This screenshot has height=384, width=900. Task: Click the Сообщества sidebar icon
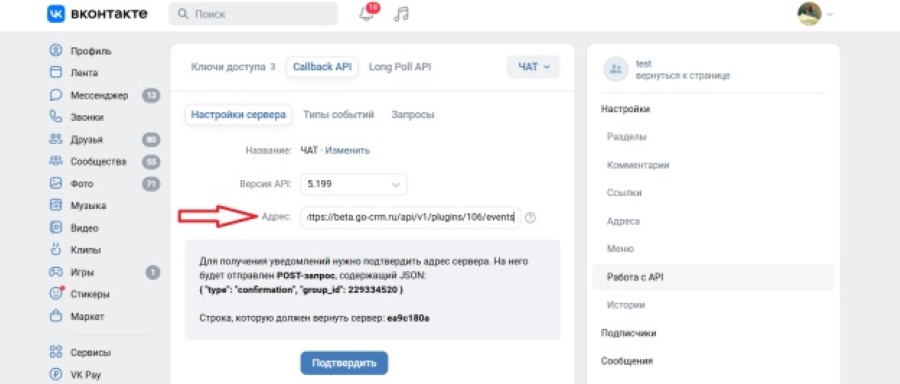click(56, 161)
